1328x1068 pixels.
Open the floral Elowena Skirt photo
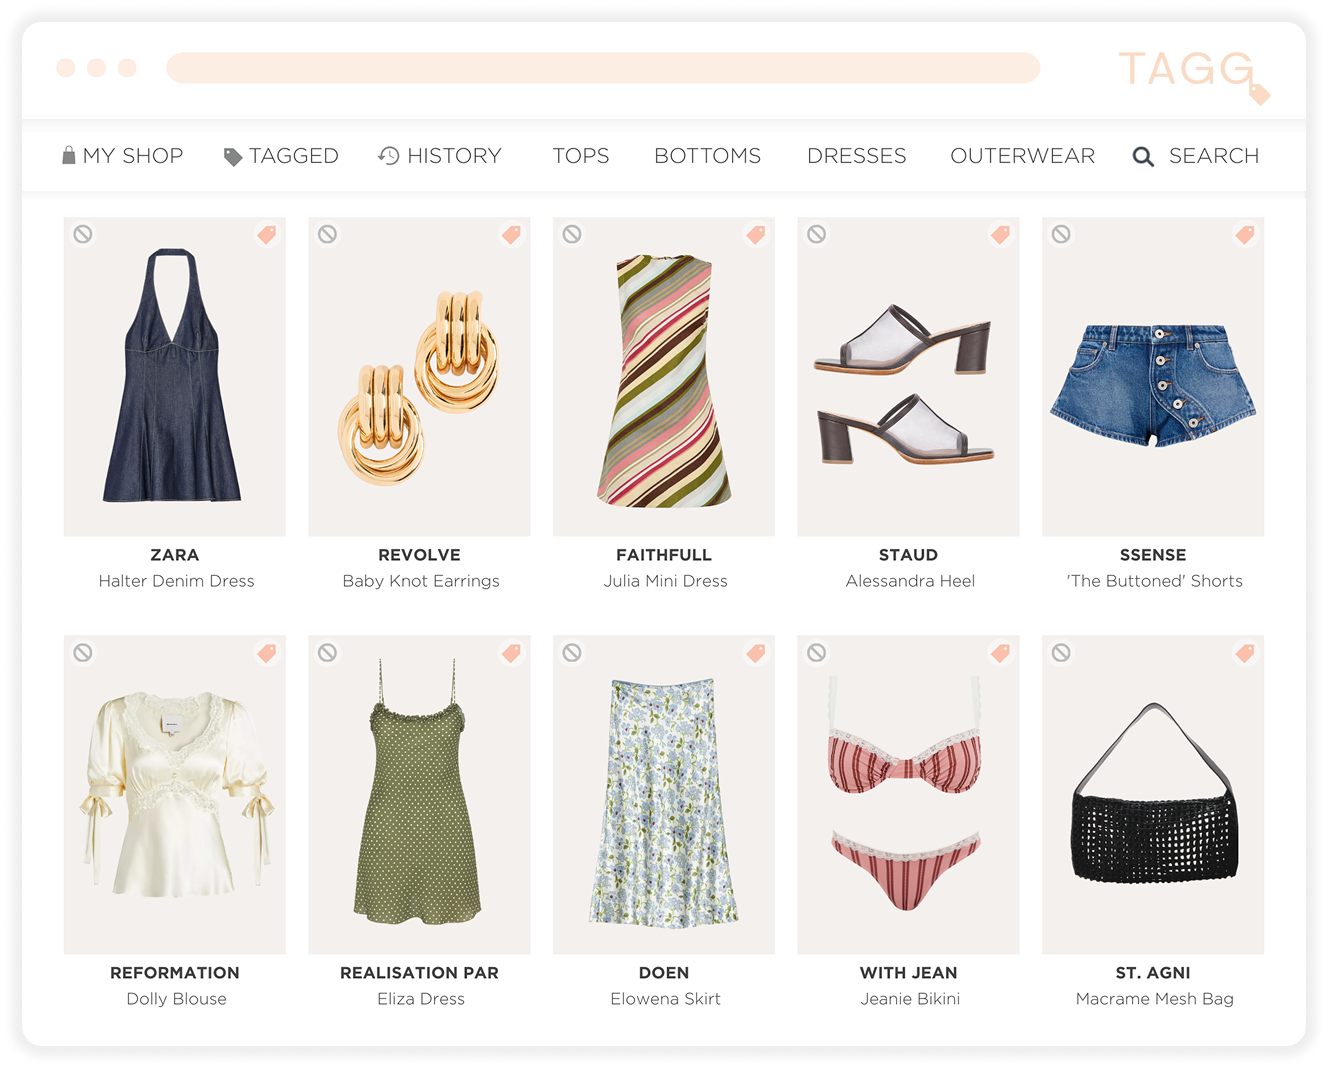(664, 795)
